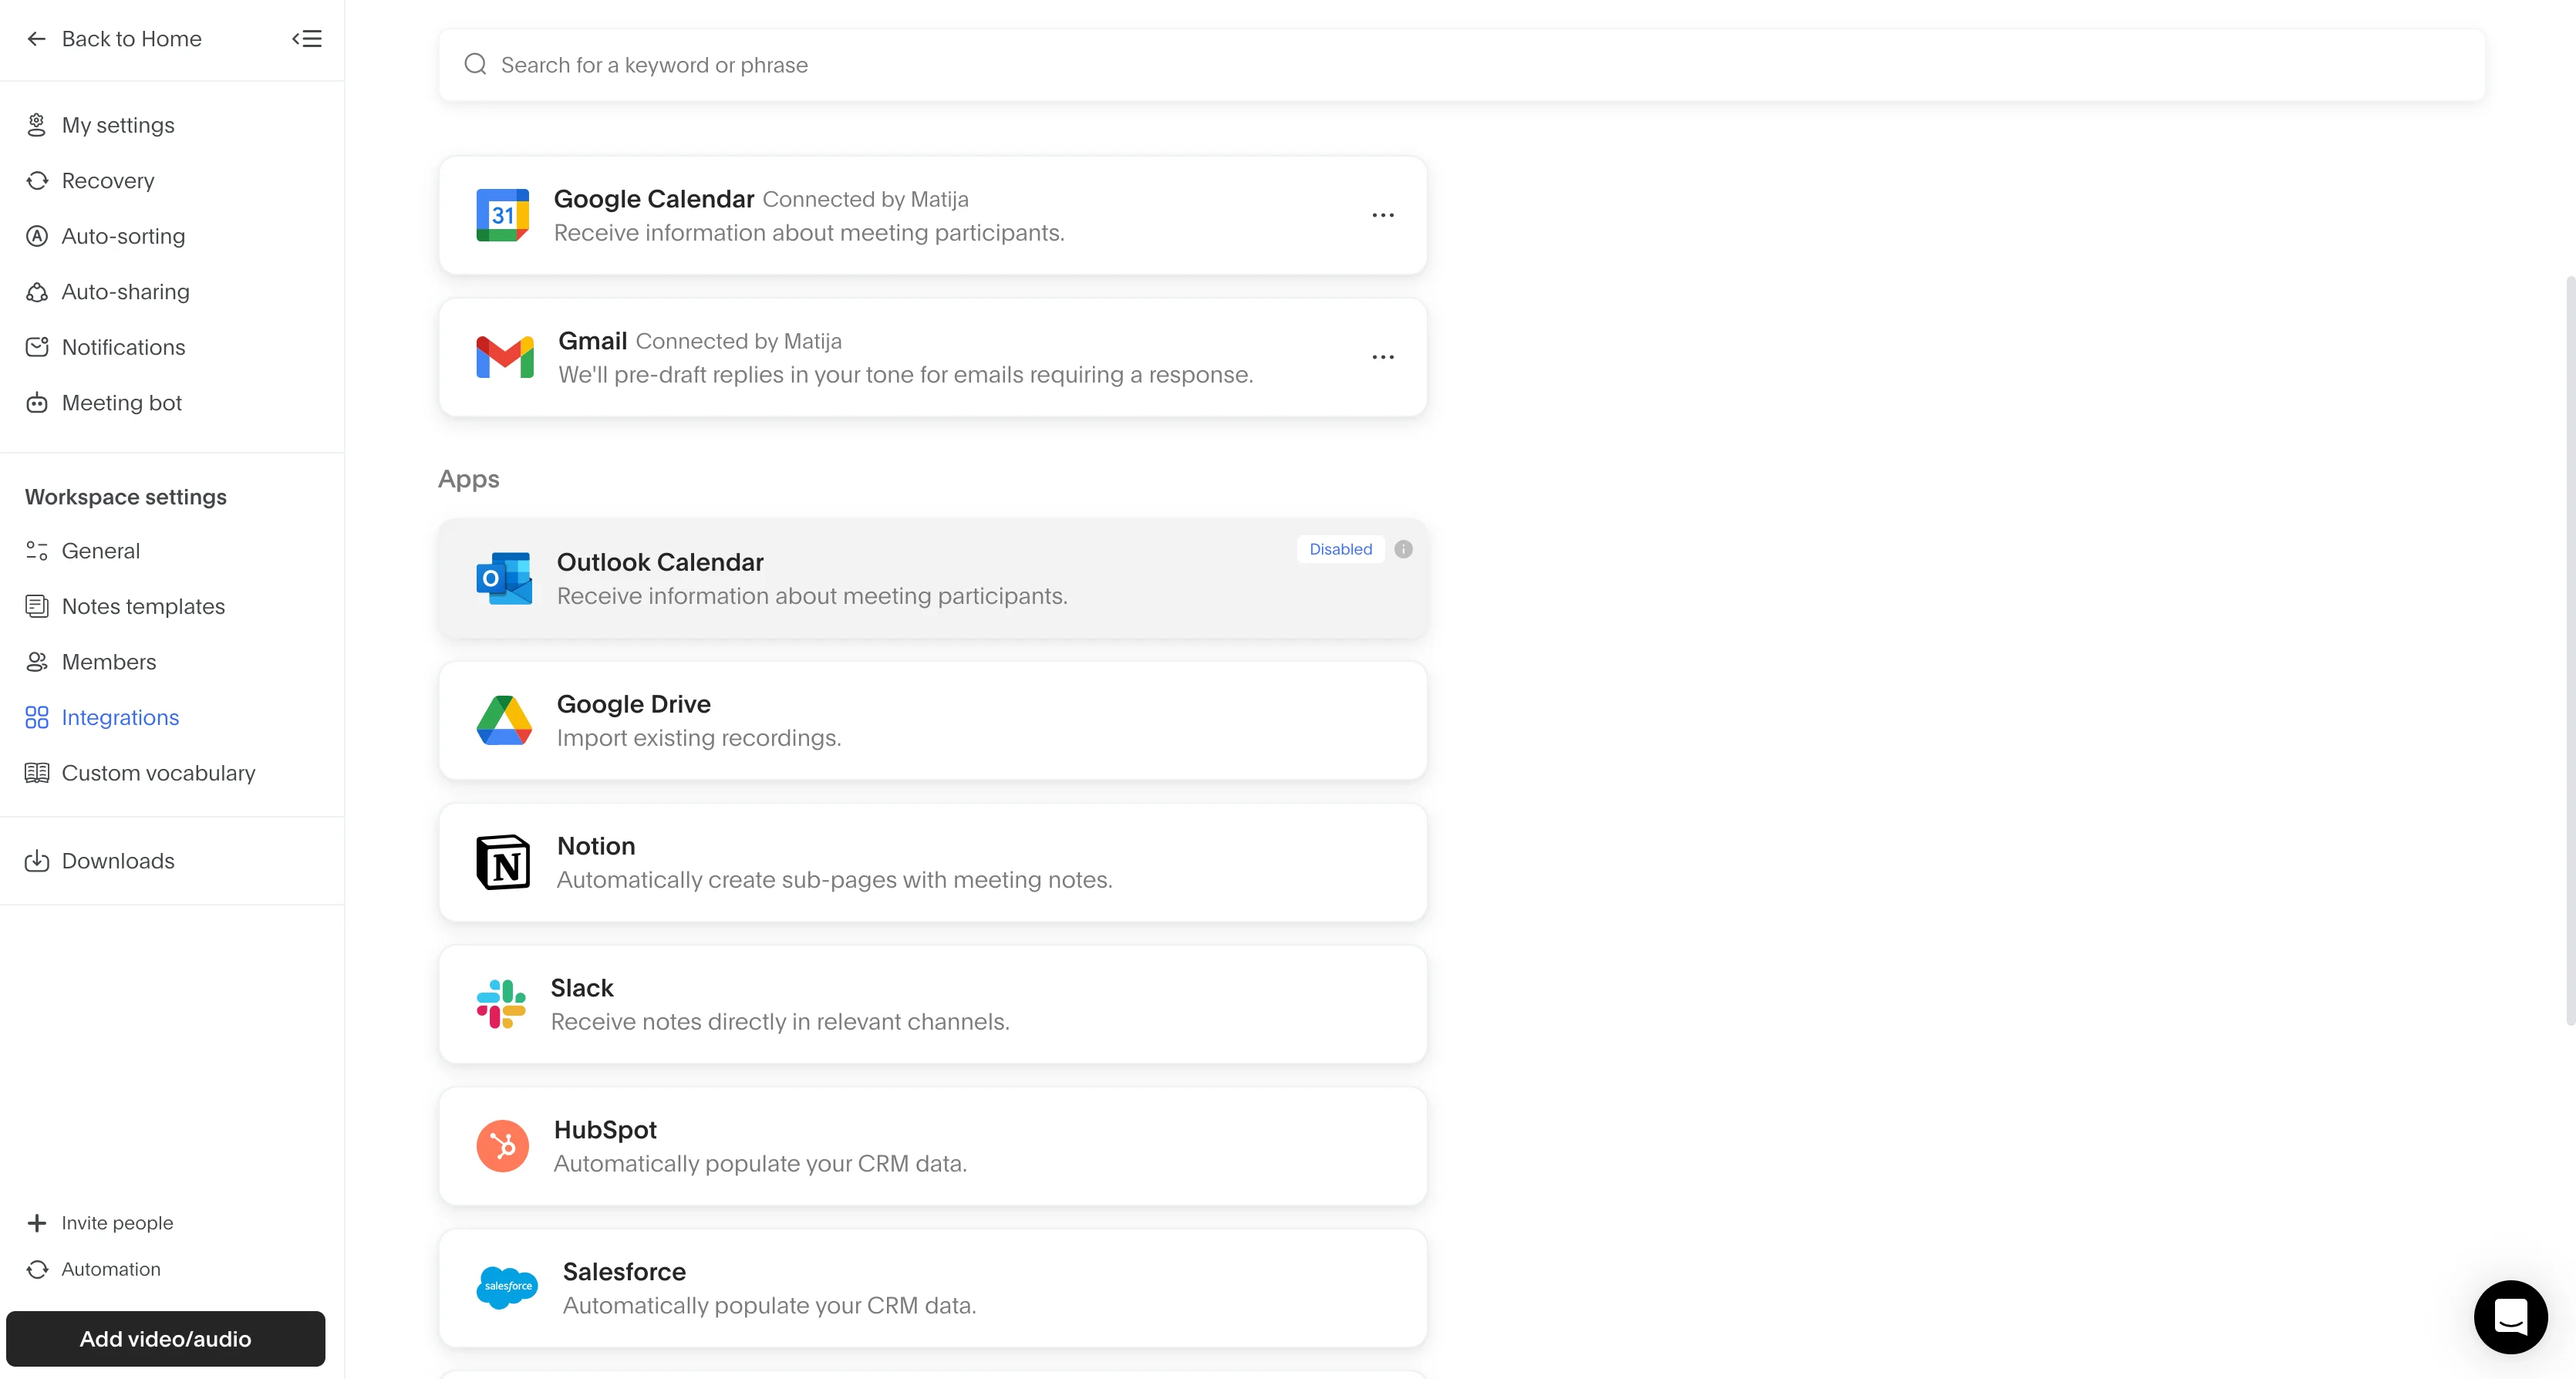Switch to Members settings
The height and width of the screenshot is (1379, 2576).
[x=109, y=661]
